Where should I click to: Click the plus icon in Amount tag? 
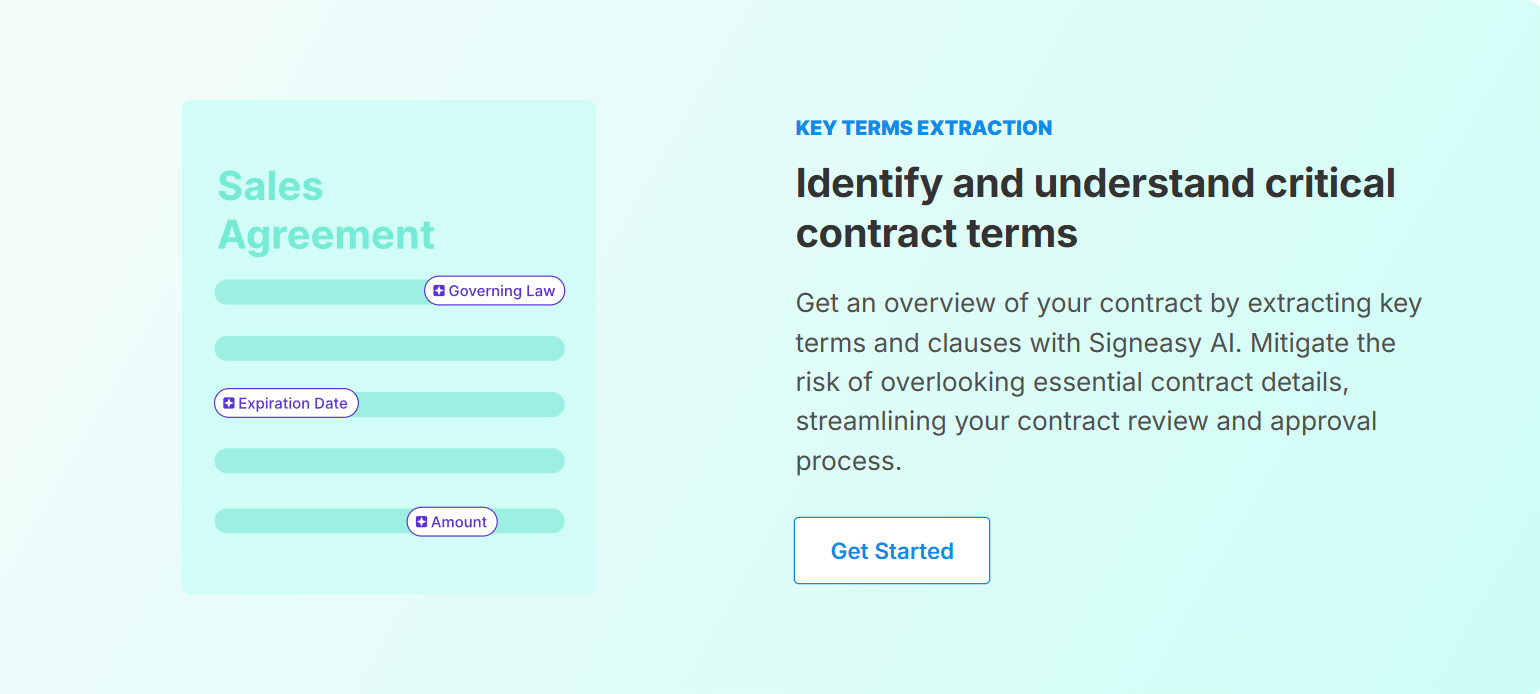[420, 521]
